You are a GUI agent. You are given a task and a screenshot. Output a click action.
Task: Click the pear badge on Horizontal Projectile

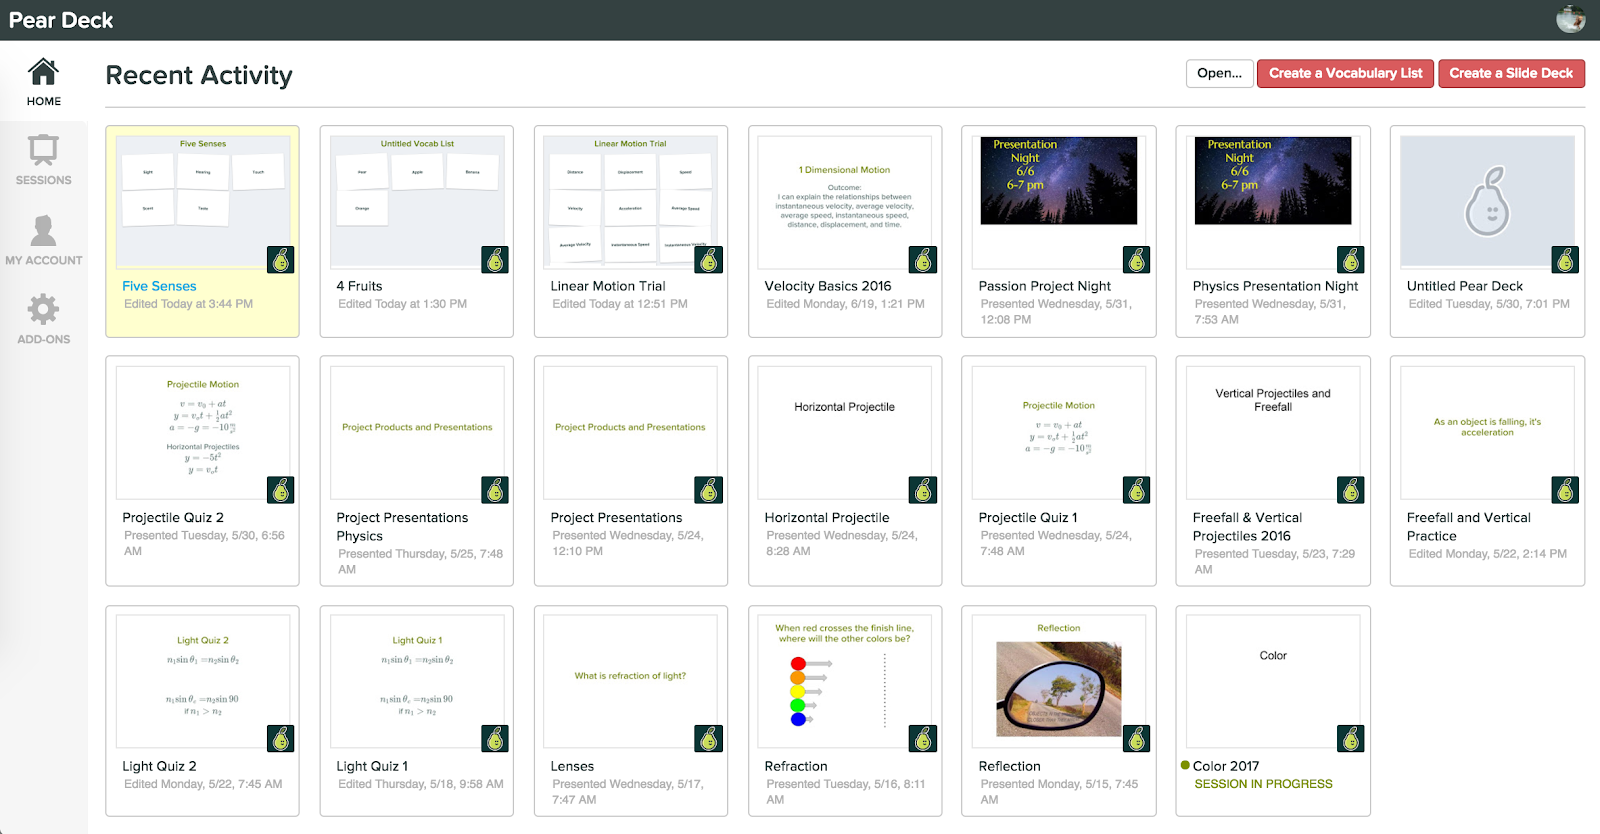[x=923, y=490]
